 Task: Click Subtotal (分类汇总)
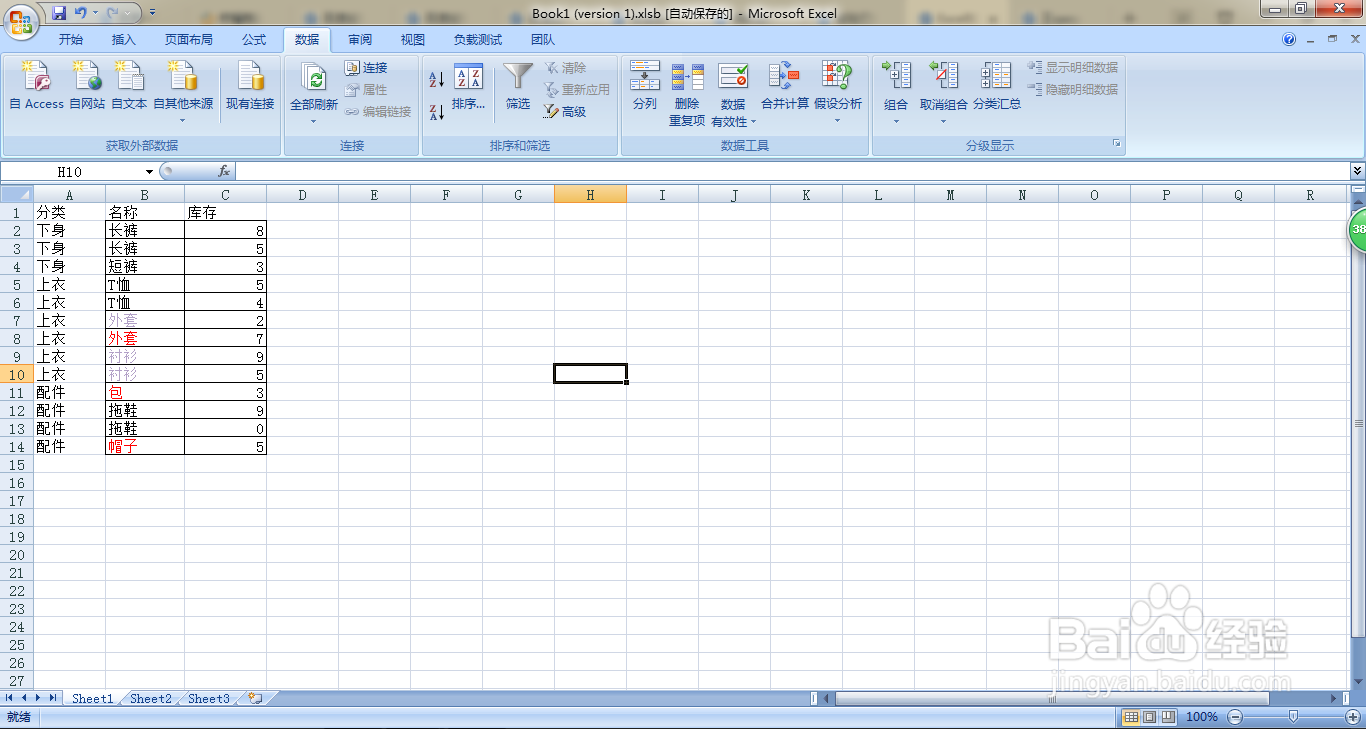tap(996, 86)
